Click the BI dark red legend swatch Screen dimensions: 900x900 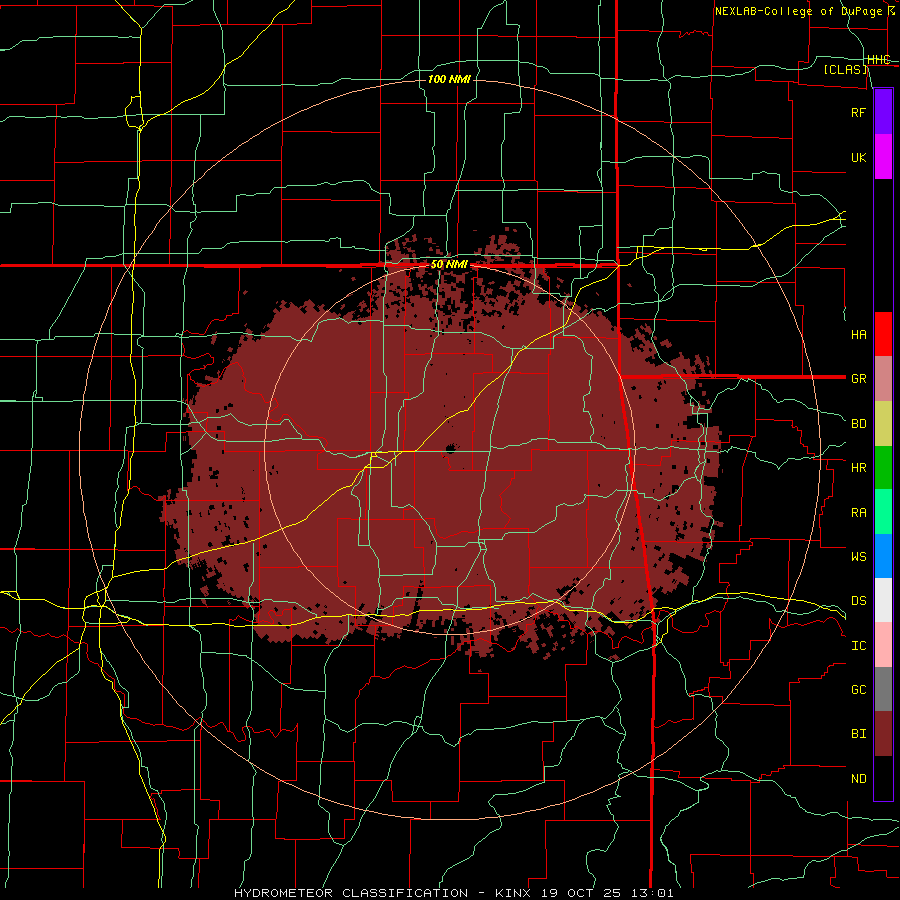[883, 734]
